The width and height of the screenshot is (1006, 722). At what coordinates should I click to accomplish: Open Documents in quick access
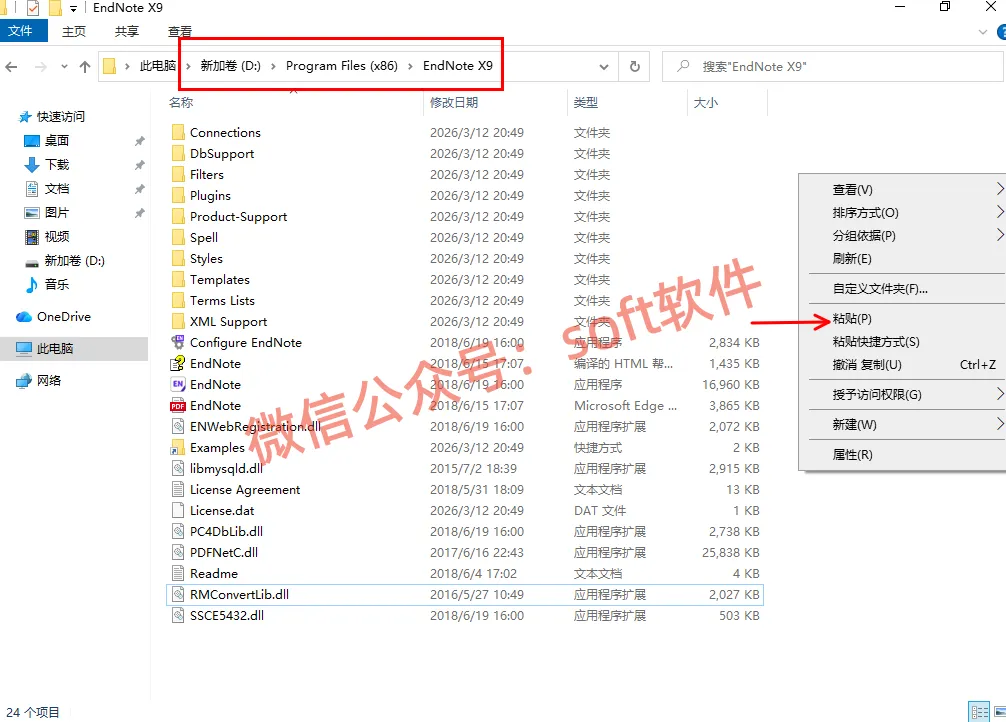(x=56, y=189)
